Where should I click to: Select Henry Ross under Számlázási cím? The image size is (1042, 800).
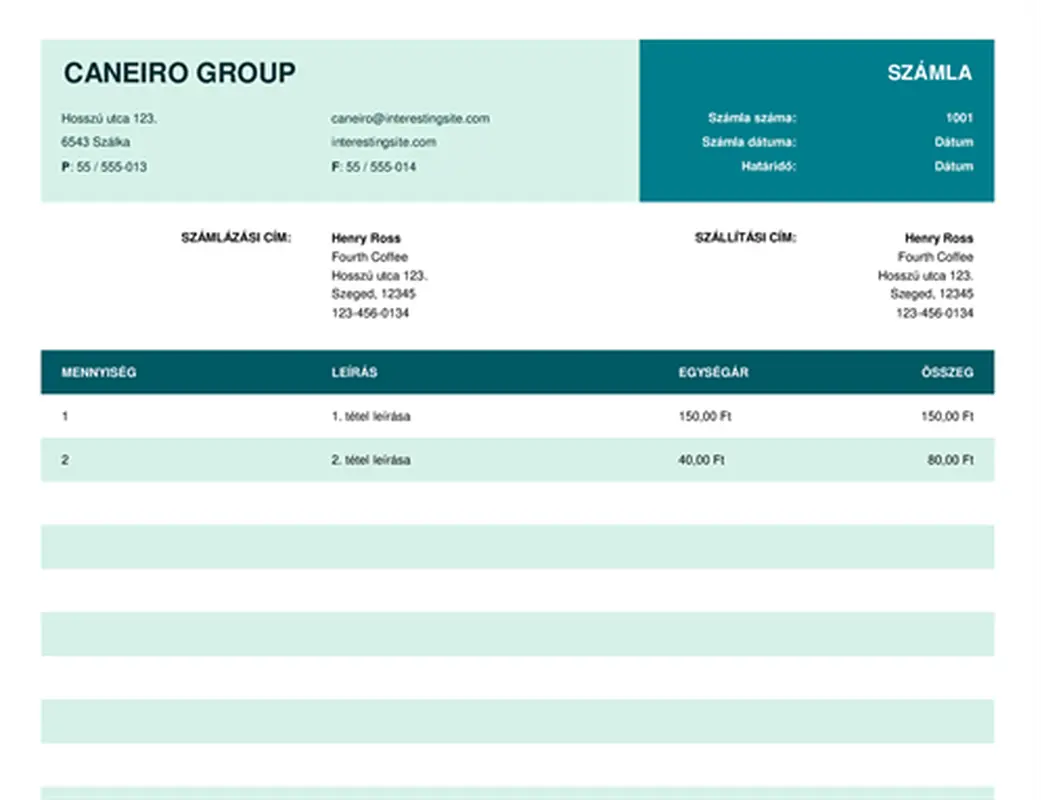(x=365, y=238)
